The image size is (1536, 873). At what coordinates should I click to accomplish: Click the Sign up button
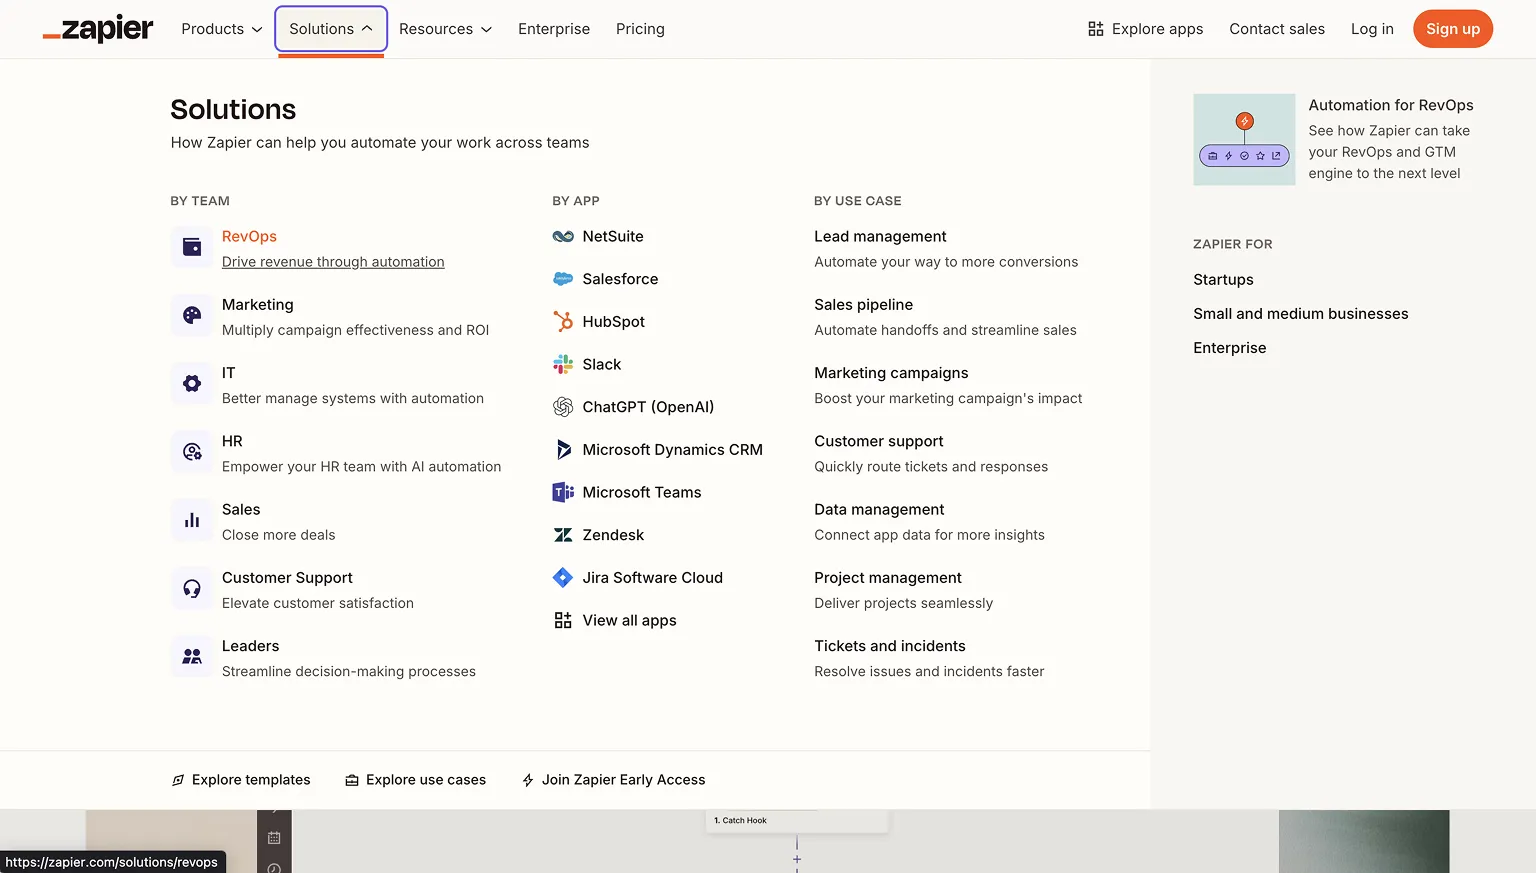[1453, 29]
